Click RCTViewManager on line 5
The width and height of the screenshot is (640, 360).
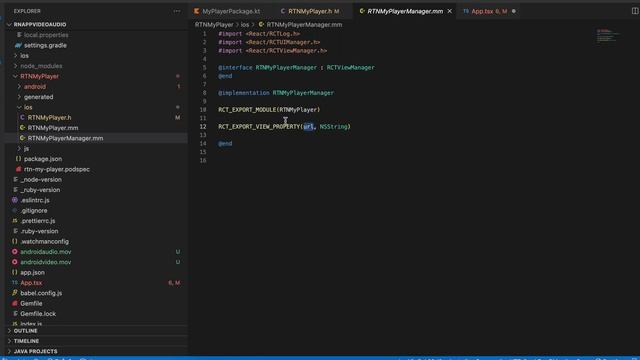coord(350,67)
